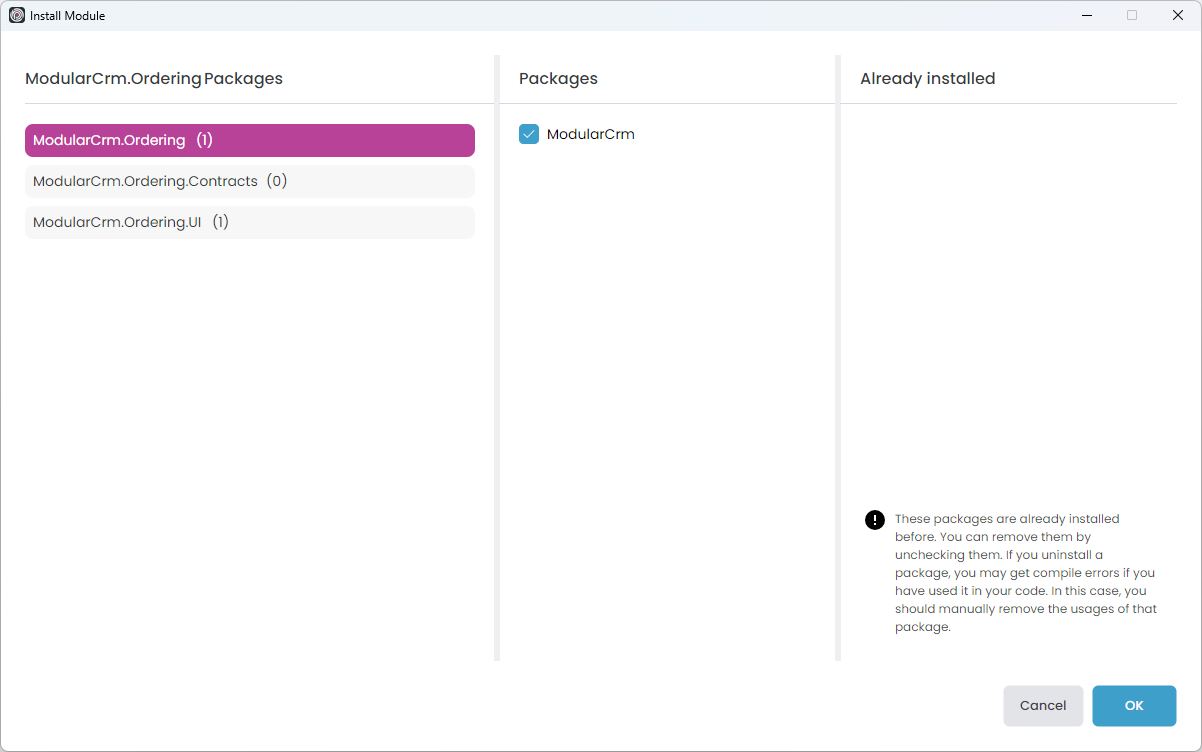Confirm installation with the OK button
This screenshot has width=1202, height=752.
click(x=1134, y=705)
